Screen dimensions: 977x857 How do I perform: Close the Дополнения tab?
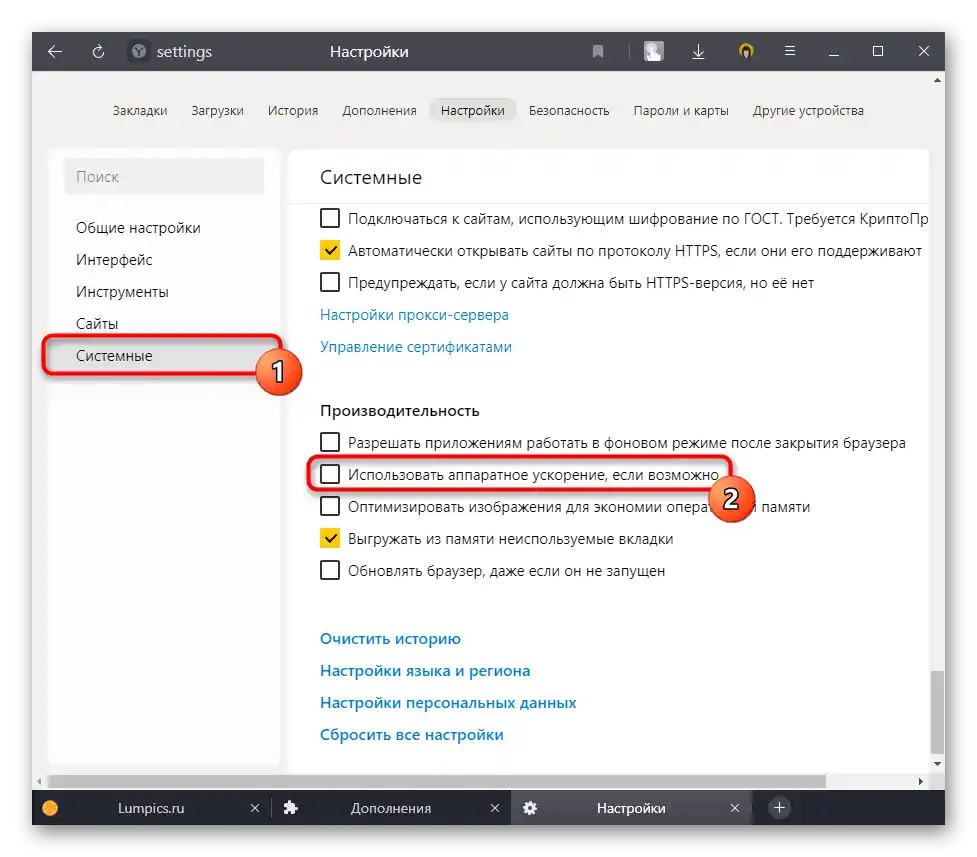tap(495, 808)
